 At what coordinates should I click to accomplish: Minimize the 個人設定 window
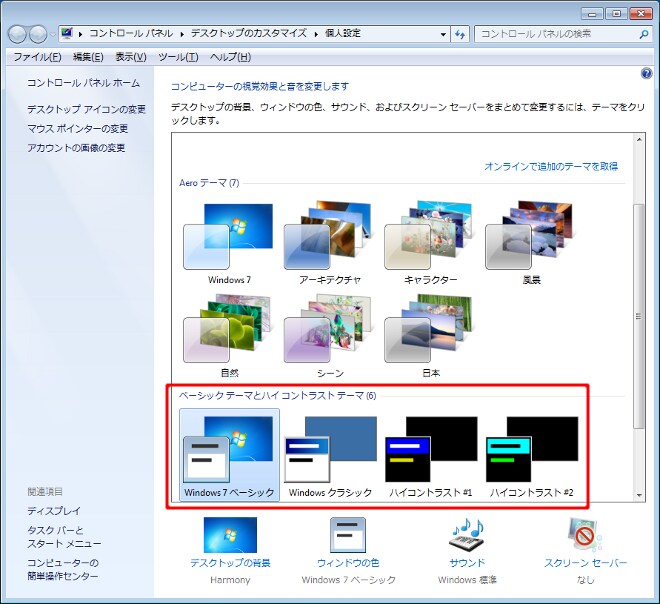tap(592, 13)
